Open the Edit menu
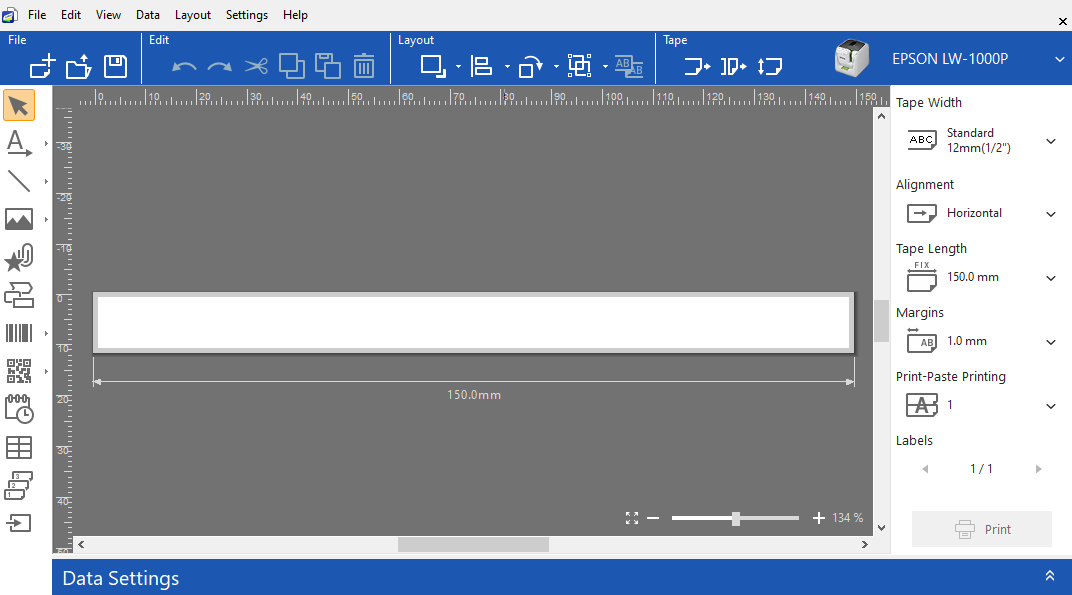 70,15
